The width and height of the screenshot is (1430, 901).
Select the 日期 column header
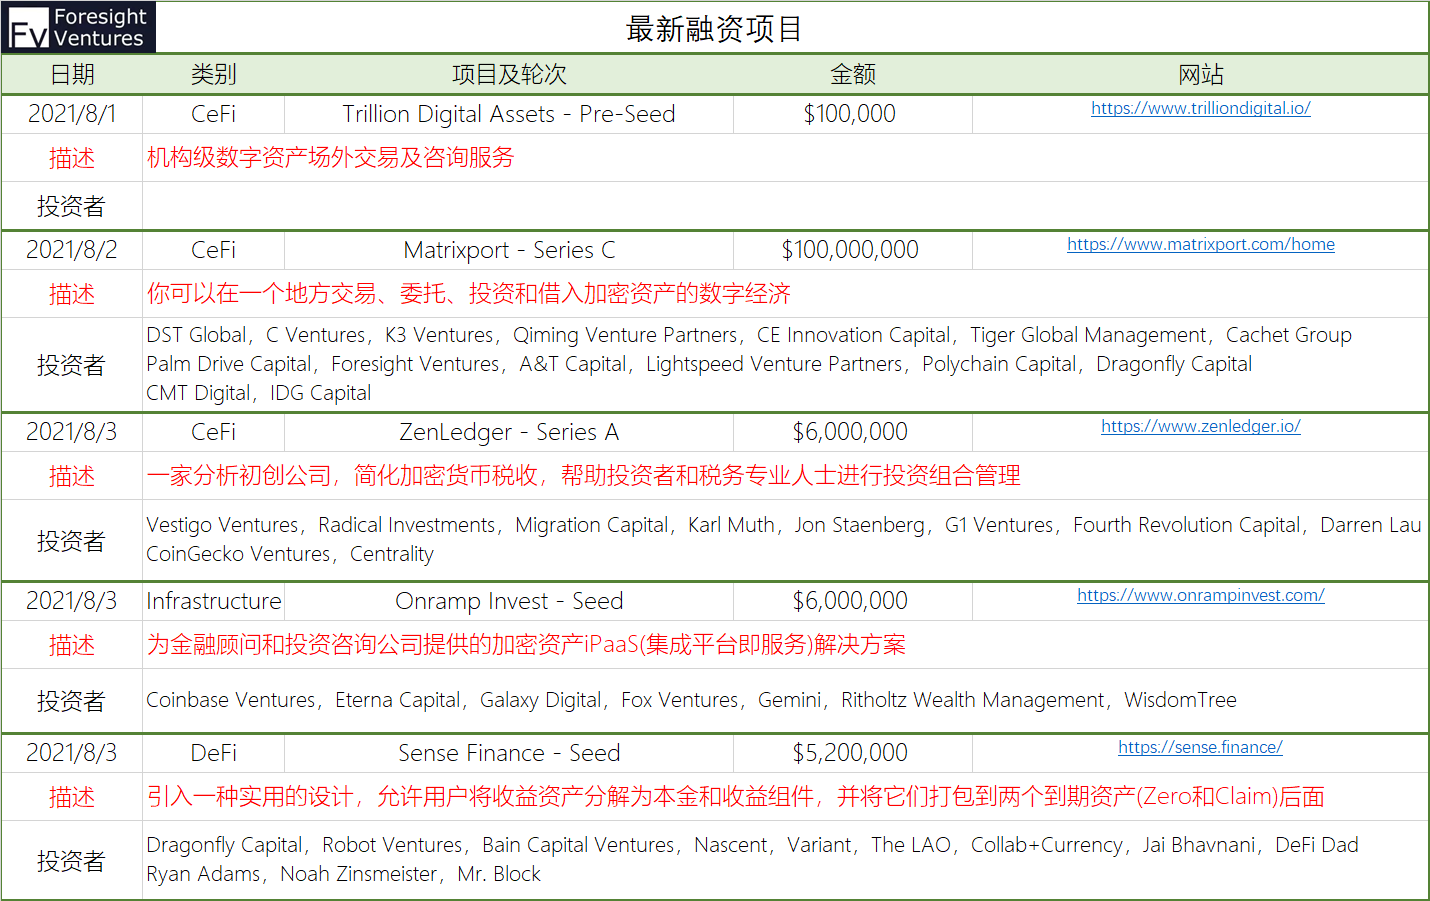pos(72,74)
